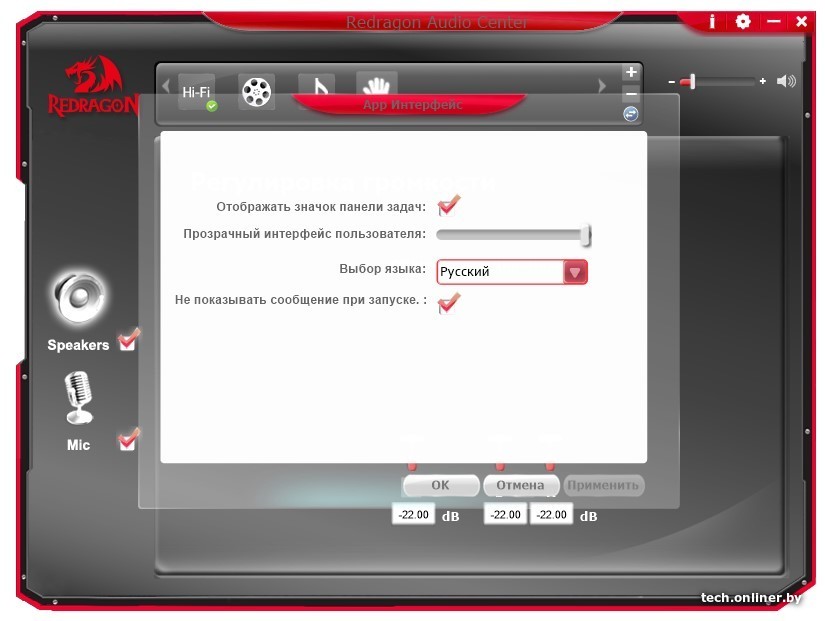Click the App Интерфейс dialog title
This screenshot has height=621, width=825.
click(x=412, y=105)
